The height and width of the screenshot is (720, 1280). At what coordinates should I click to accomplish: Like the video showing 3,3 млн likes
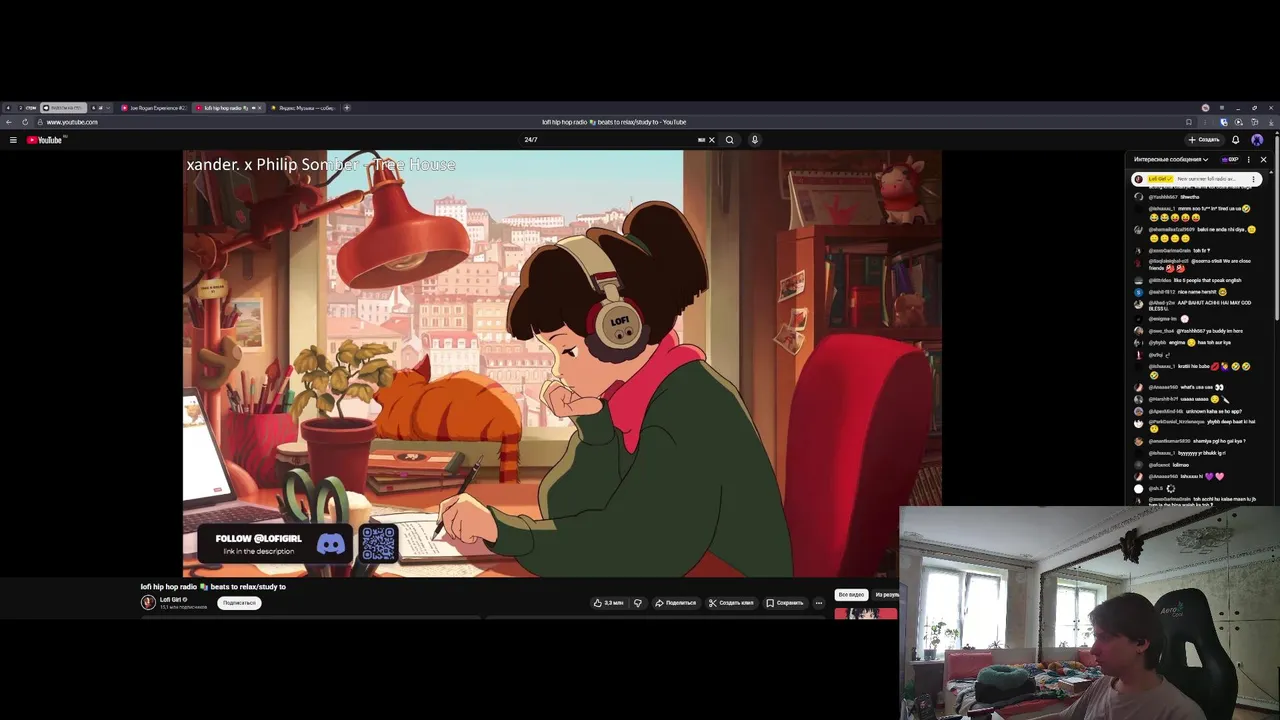(608, 603)
